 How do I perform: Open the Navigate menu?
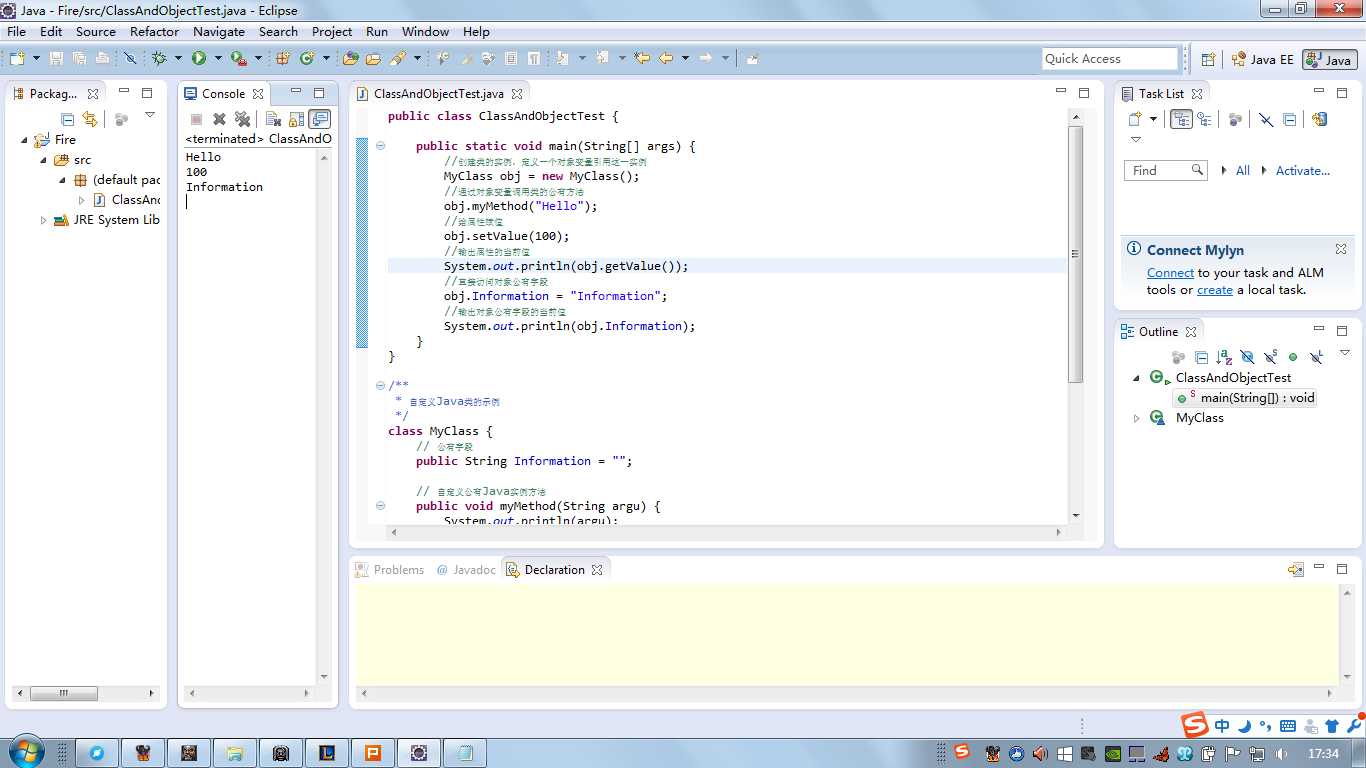point(219,31)
